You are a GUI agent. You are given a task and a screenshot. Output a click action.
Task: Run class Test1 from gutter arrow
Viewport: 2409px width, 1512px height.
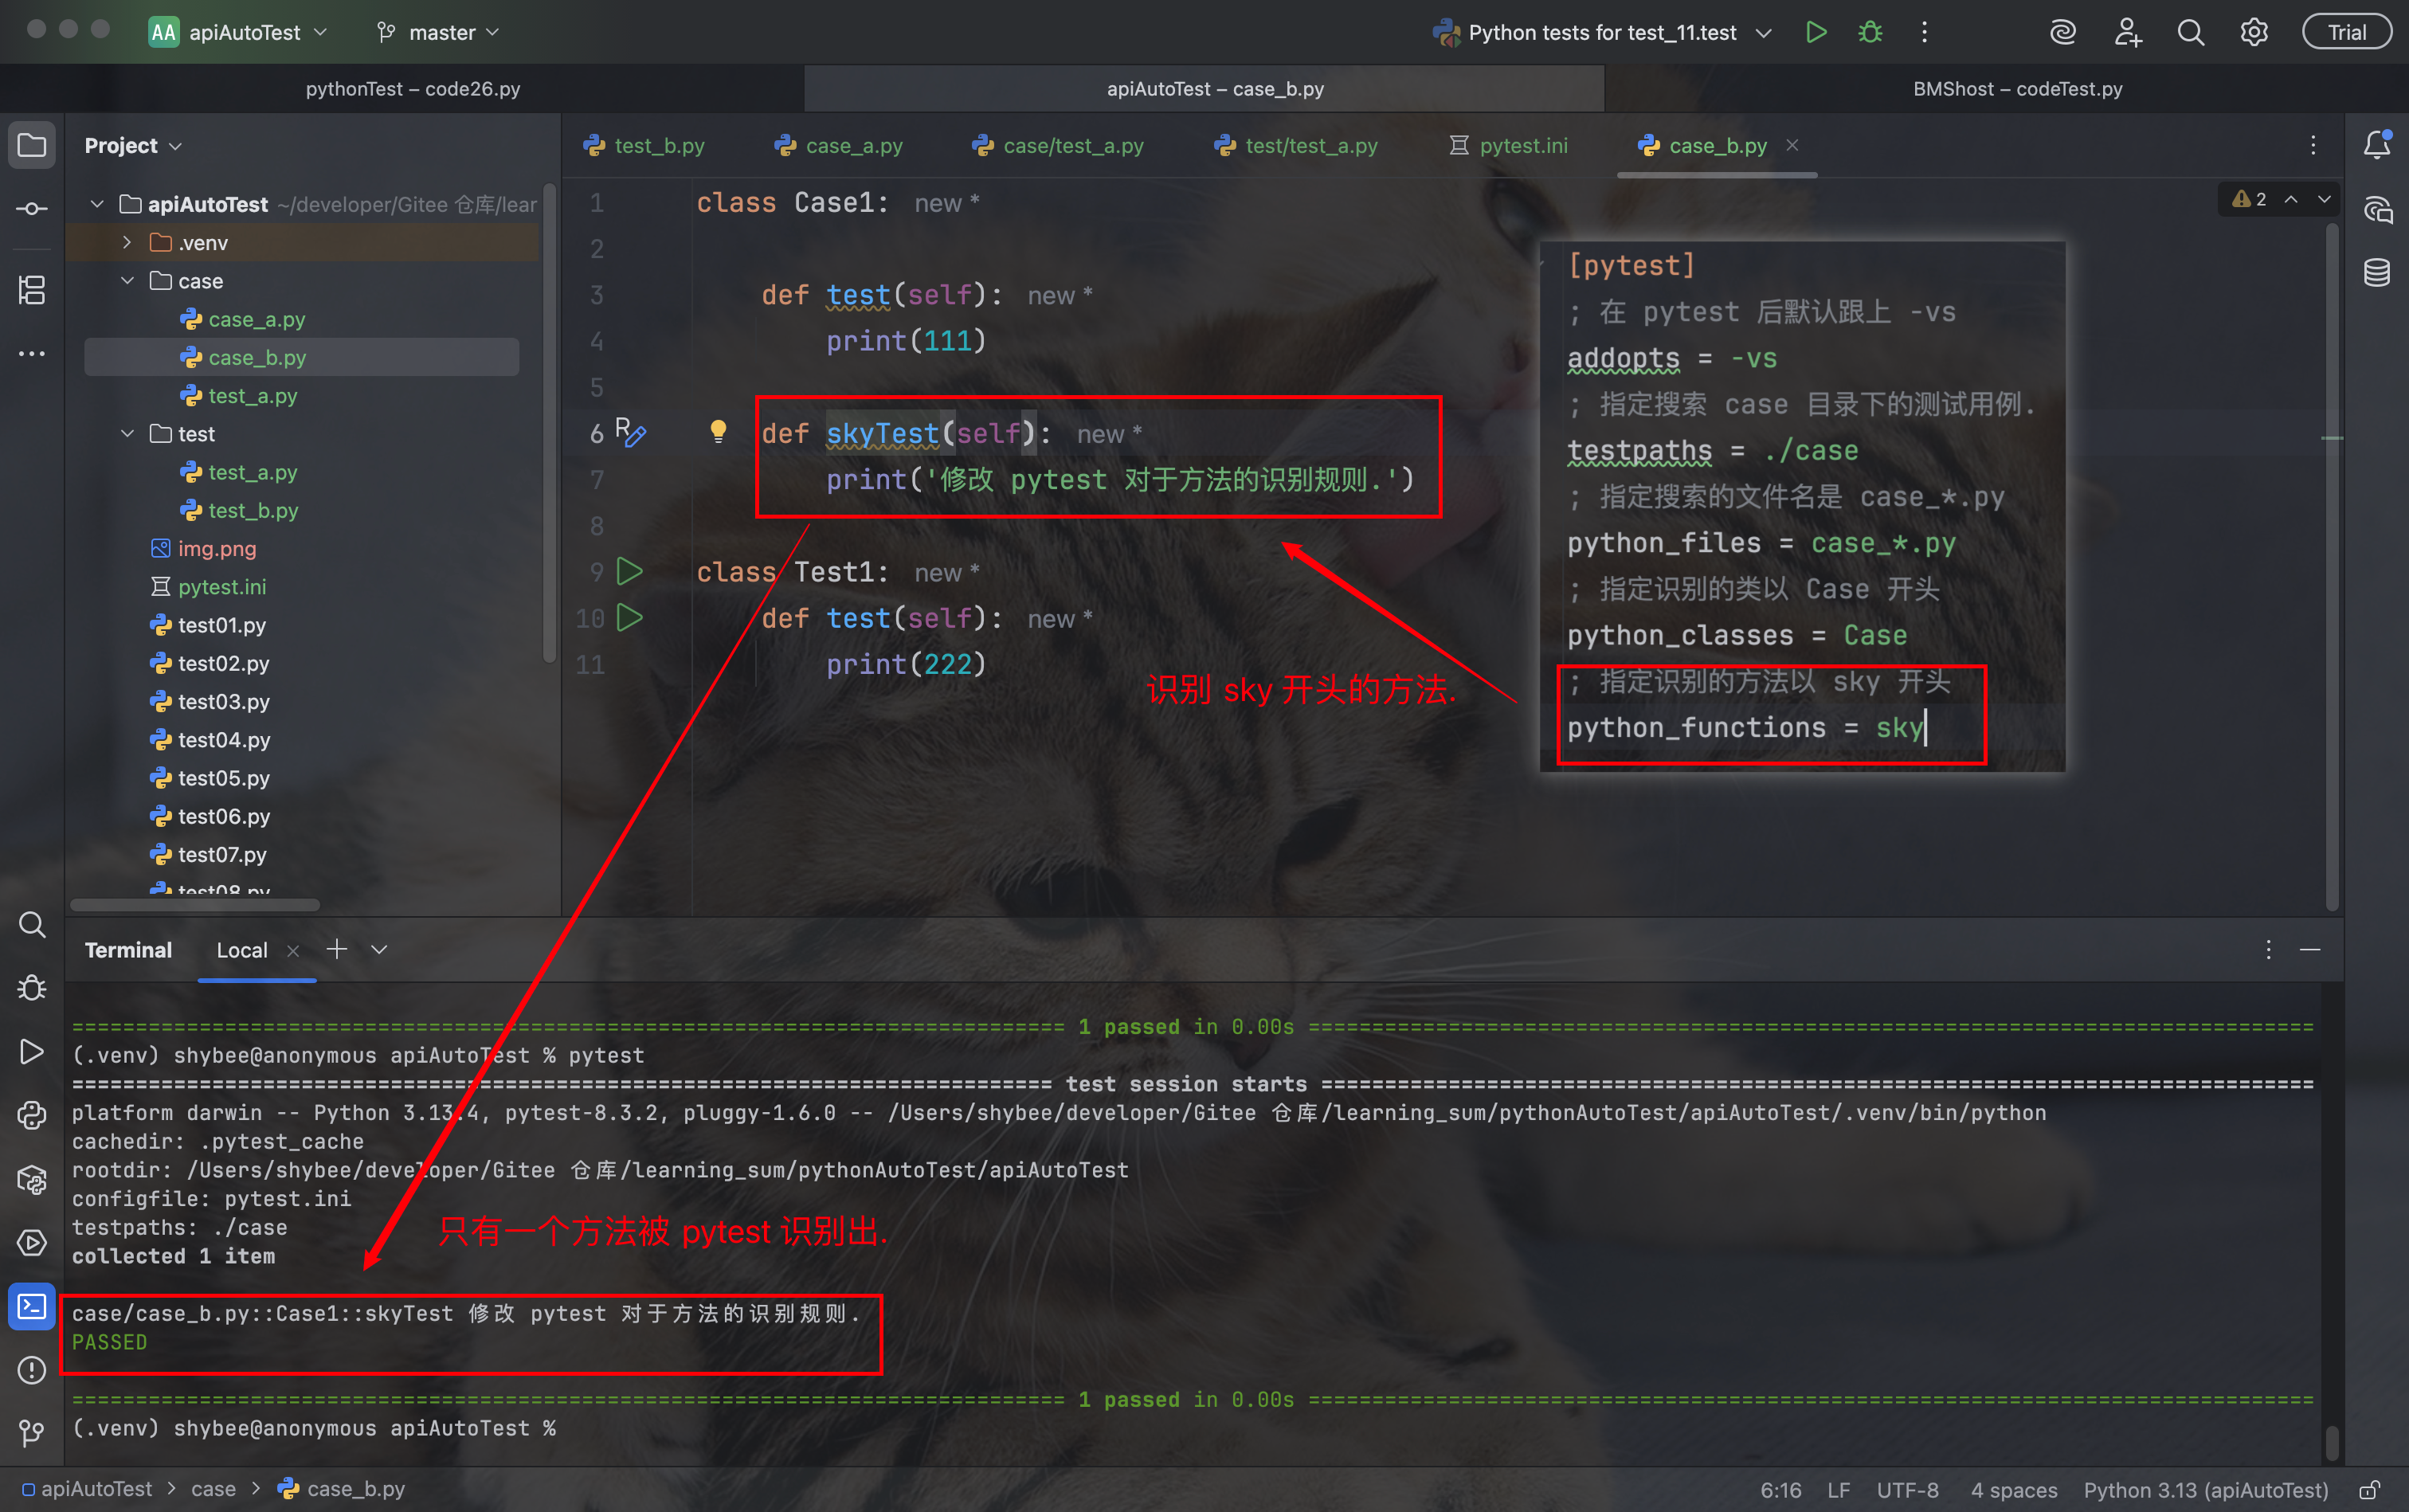coord(629,572)
